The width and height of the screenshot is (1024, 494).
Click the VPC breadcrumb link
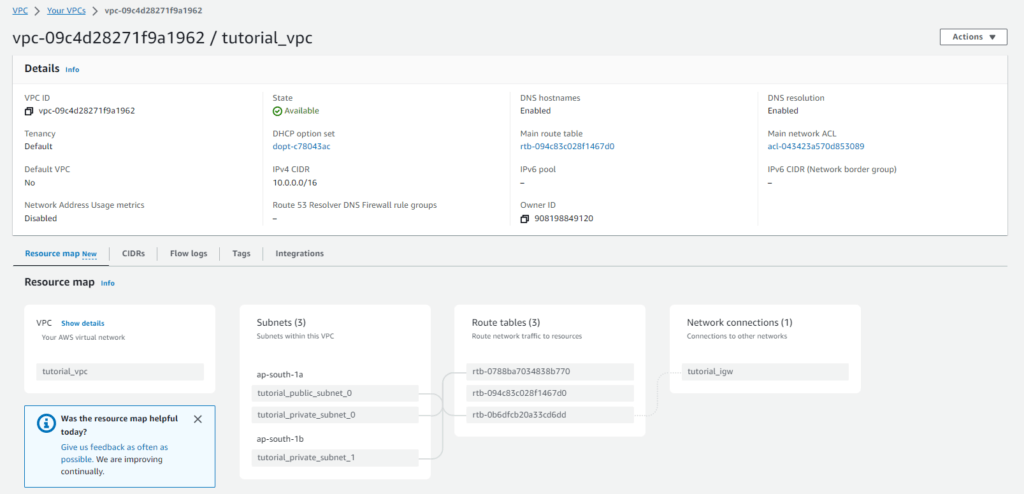click(19, 10)
